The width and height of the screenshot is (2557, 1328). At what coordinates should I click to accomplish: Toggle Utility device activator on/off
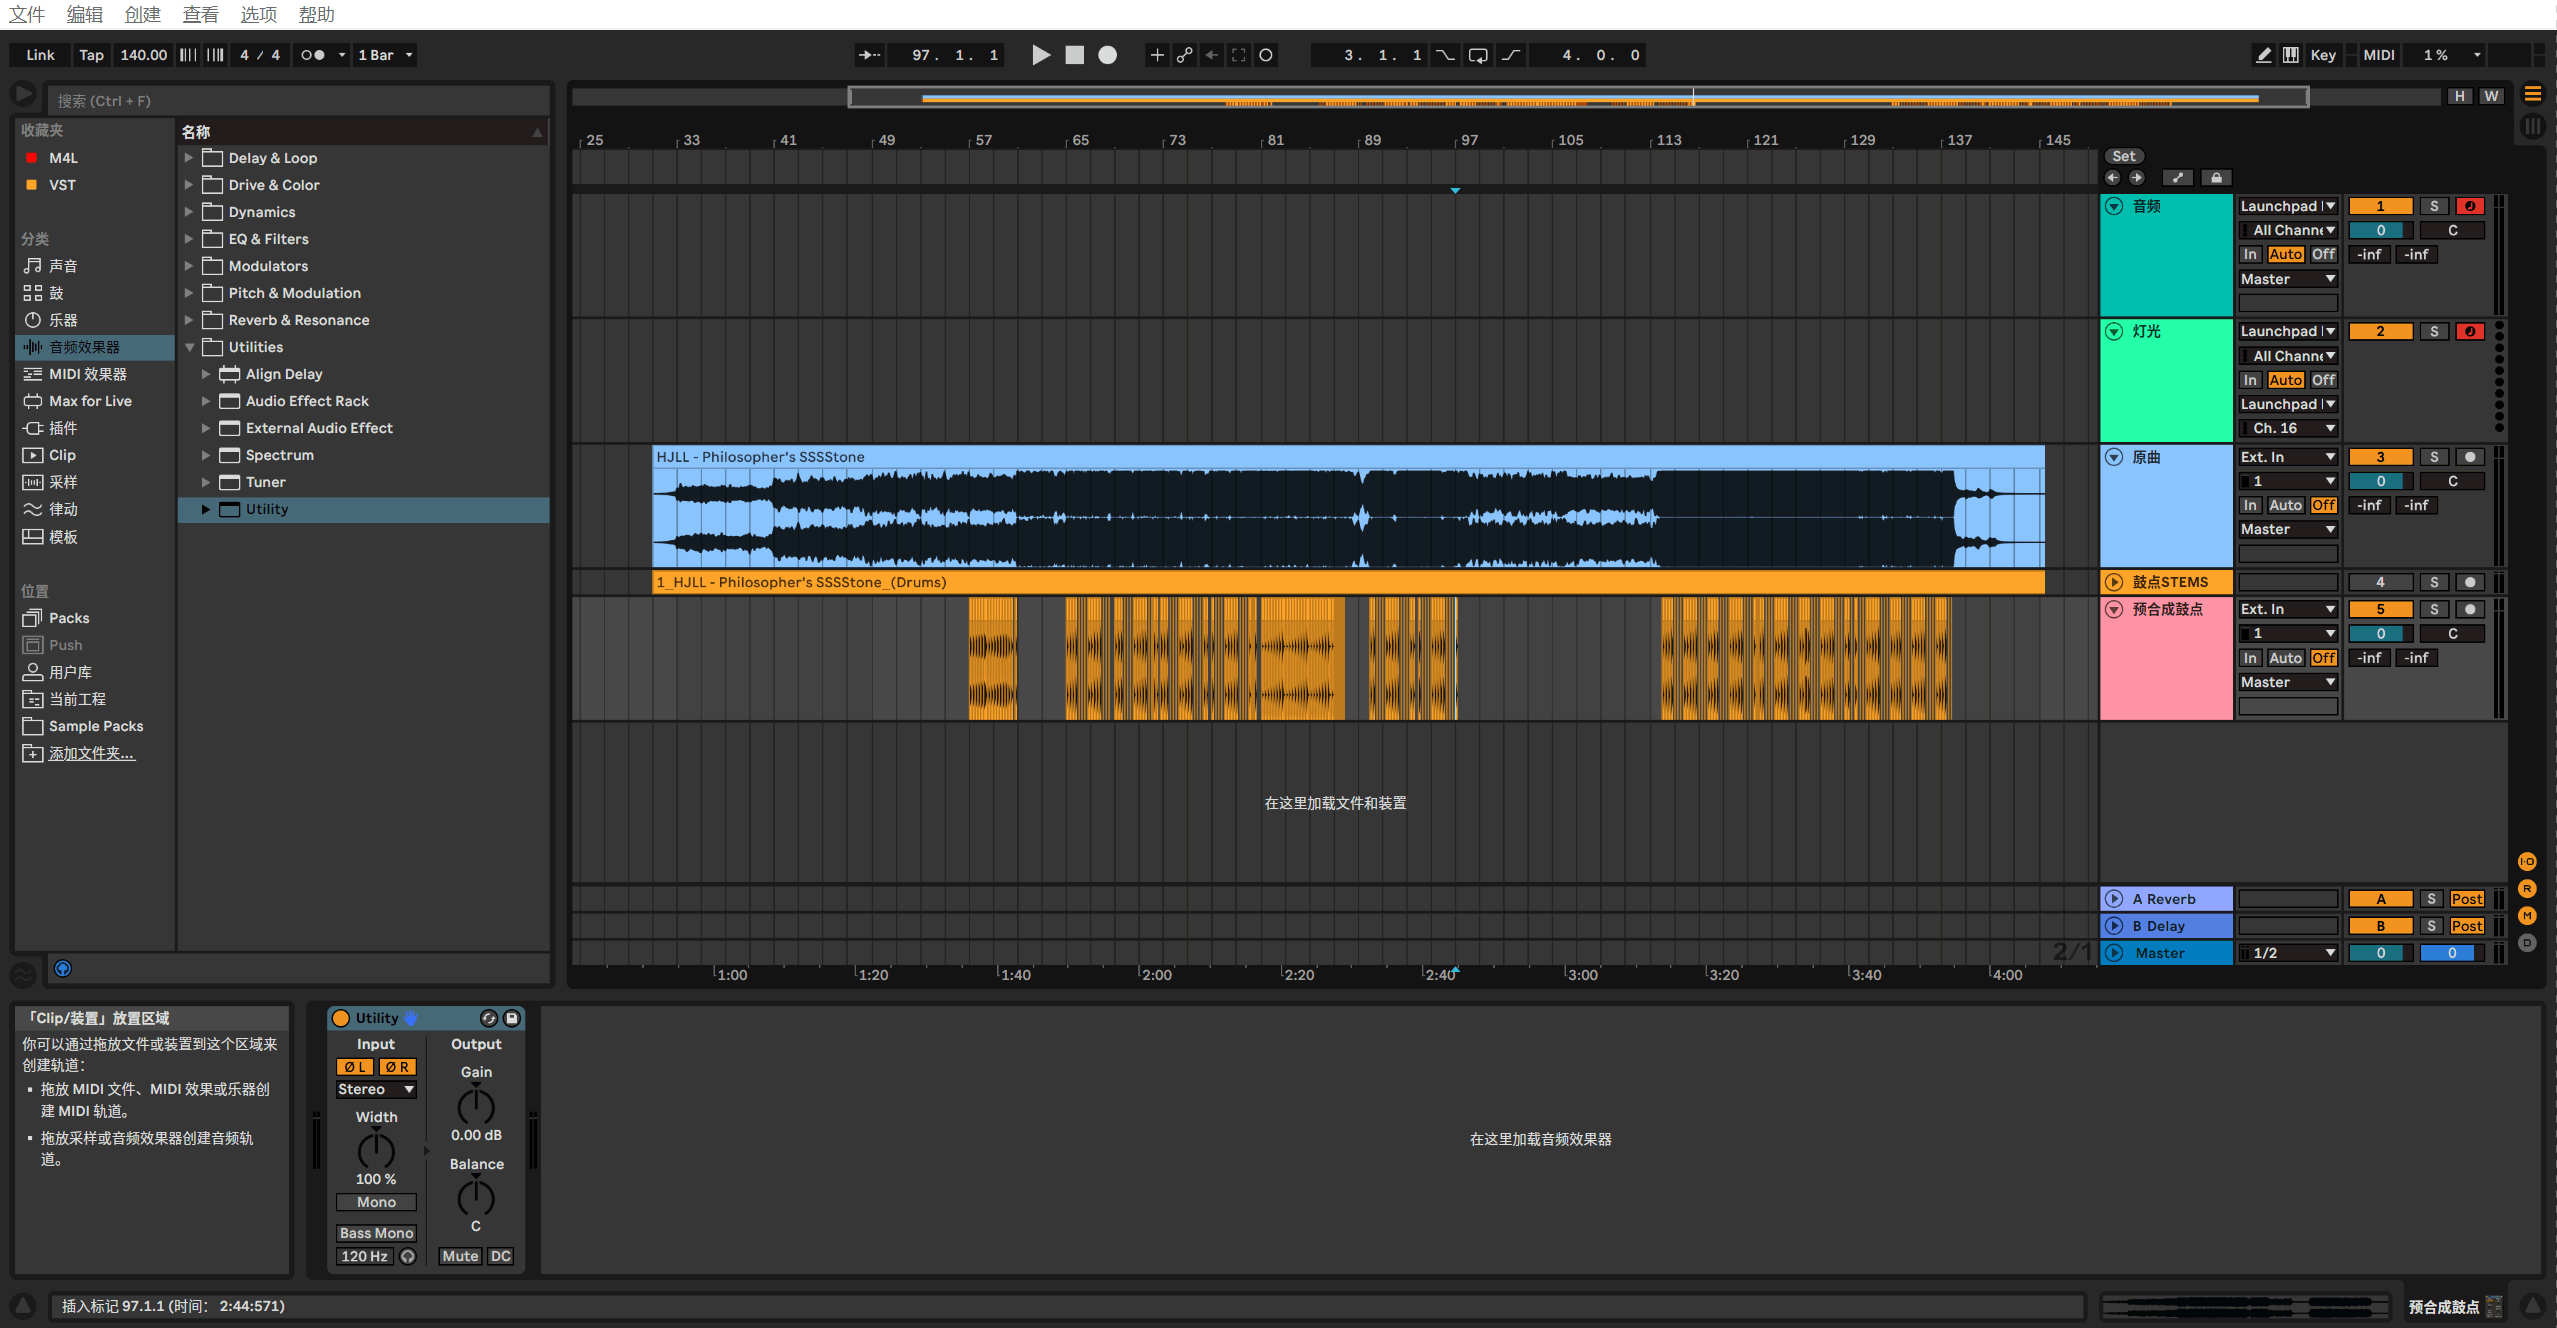pyautogui.click(x=341, y=1018)
